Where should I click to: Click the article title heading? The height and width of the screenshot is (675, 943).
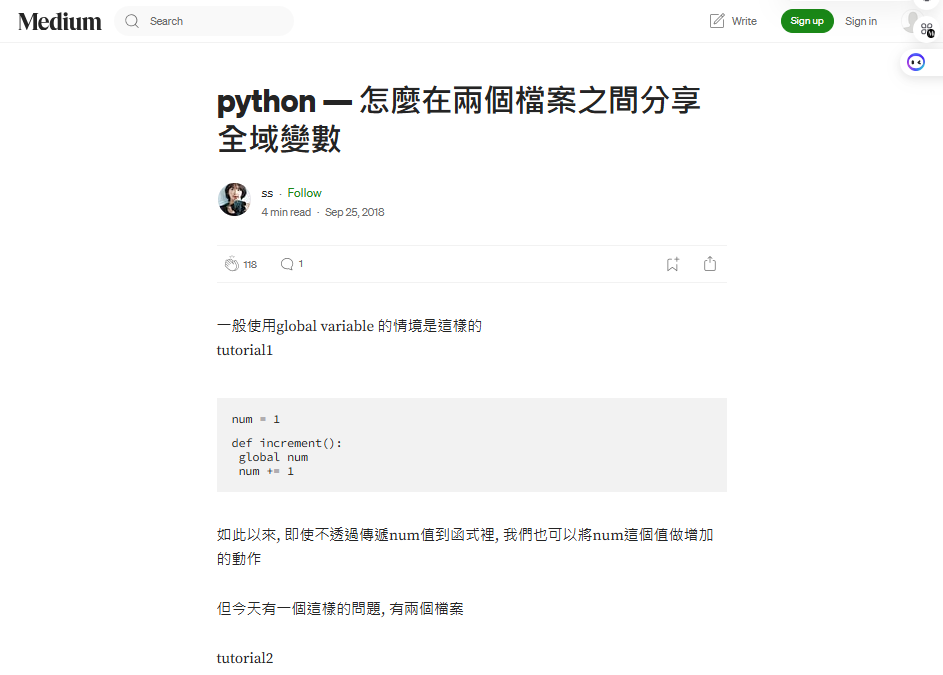coord(459,119)
